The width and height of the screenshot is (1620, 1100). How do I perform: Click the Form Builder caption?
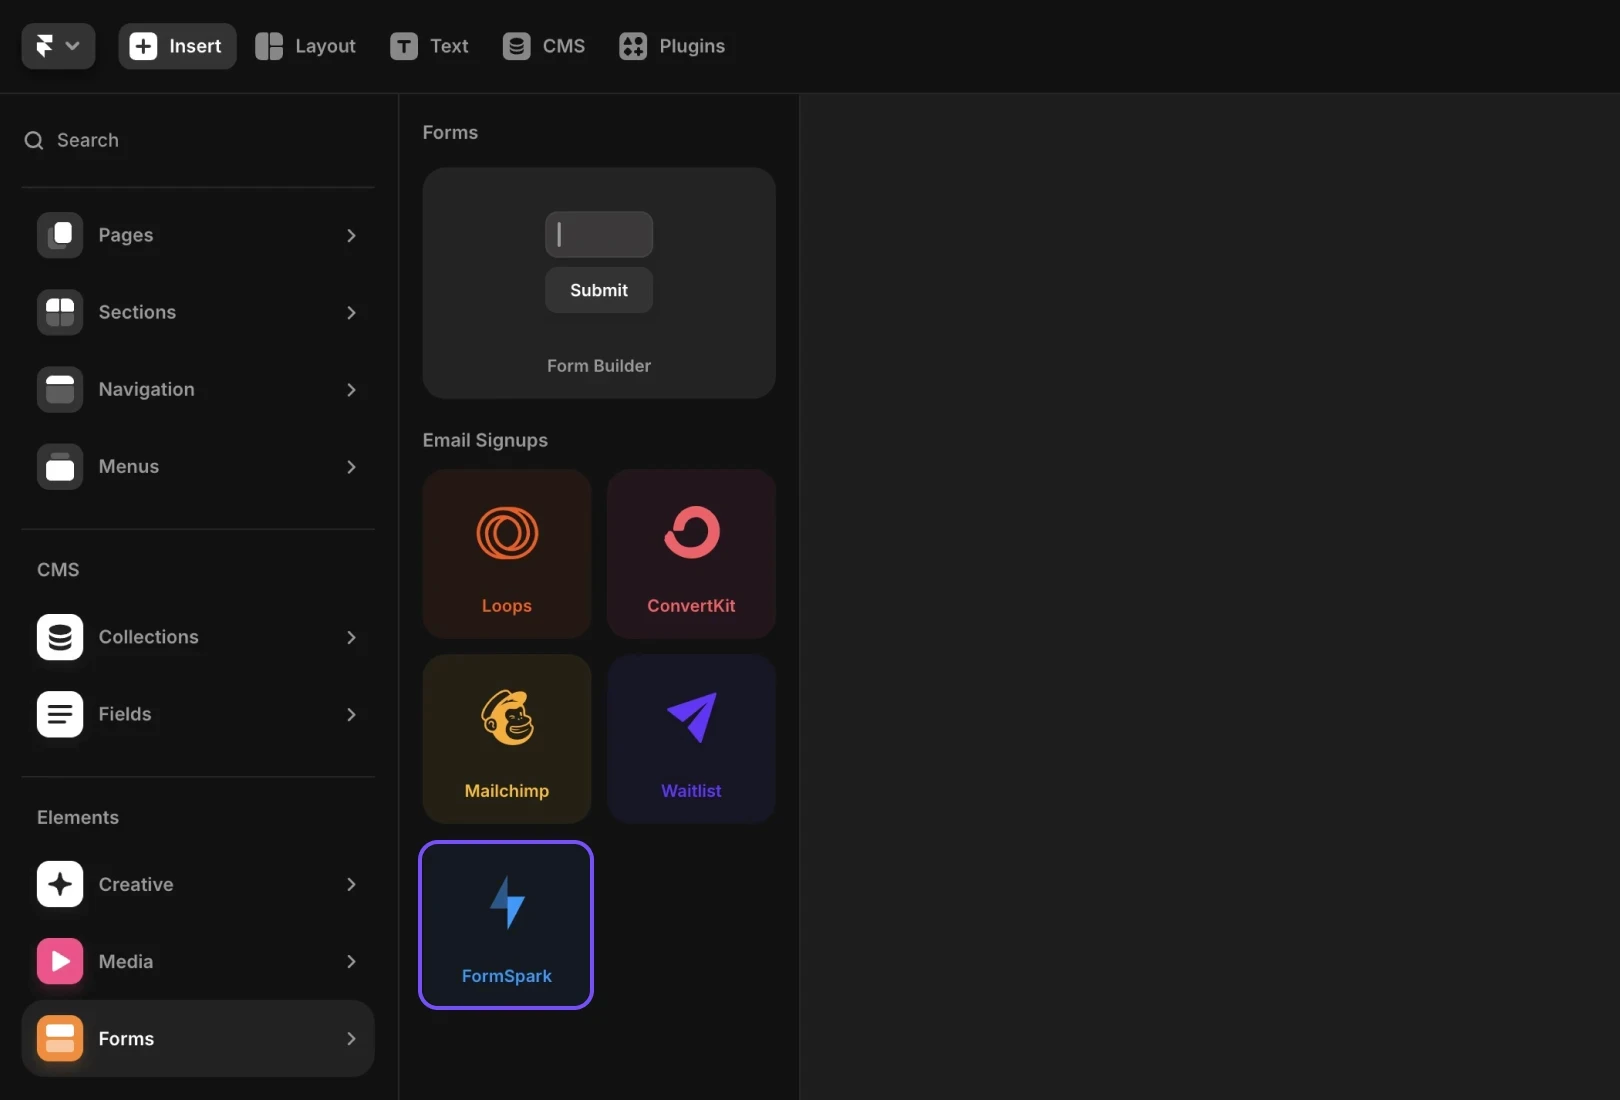(x=599, y=366)
